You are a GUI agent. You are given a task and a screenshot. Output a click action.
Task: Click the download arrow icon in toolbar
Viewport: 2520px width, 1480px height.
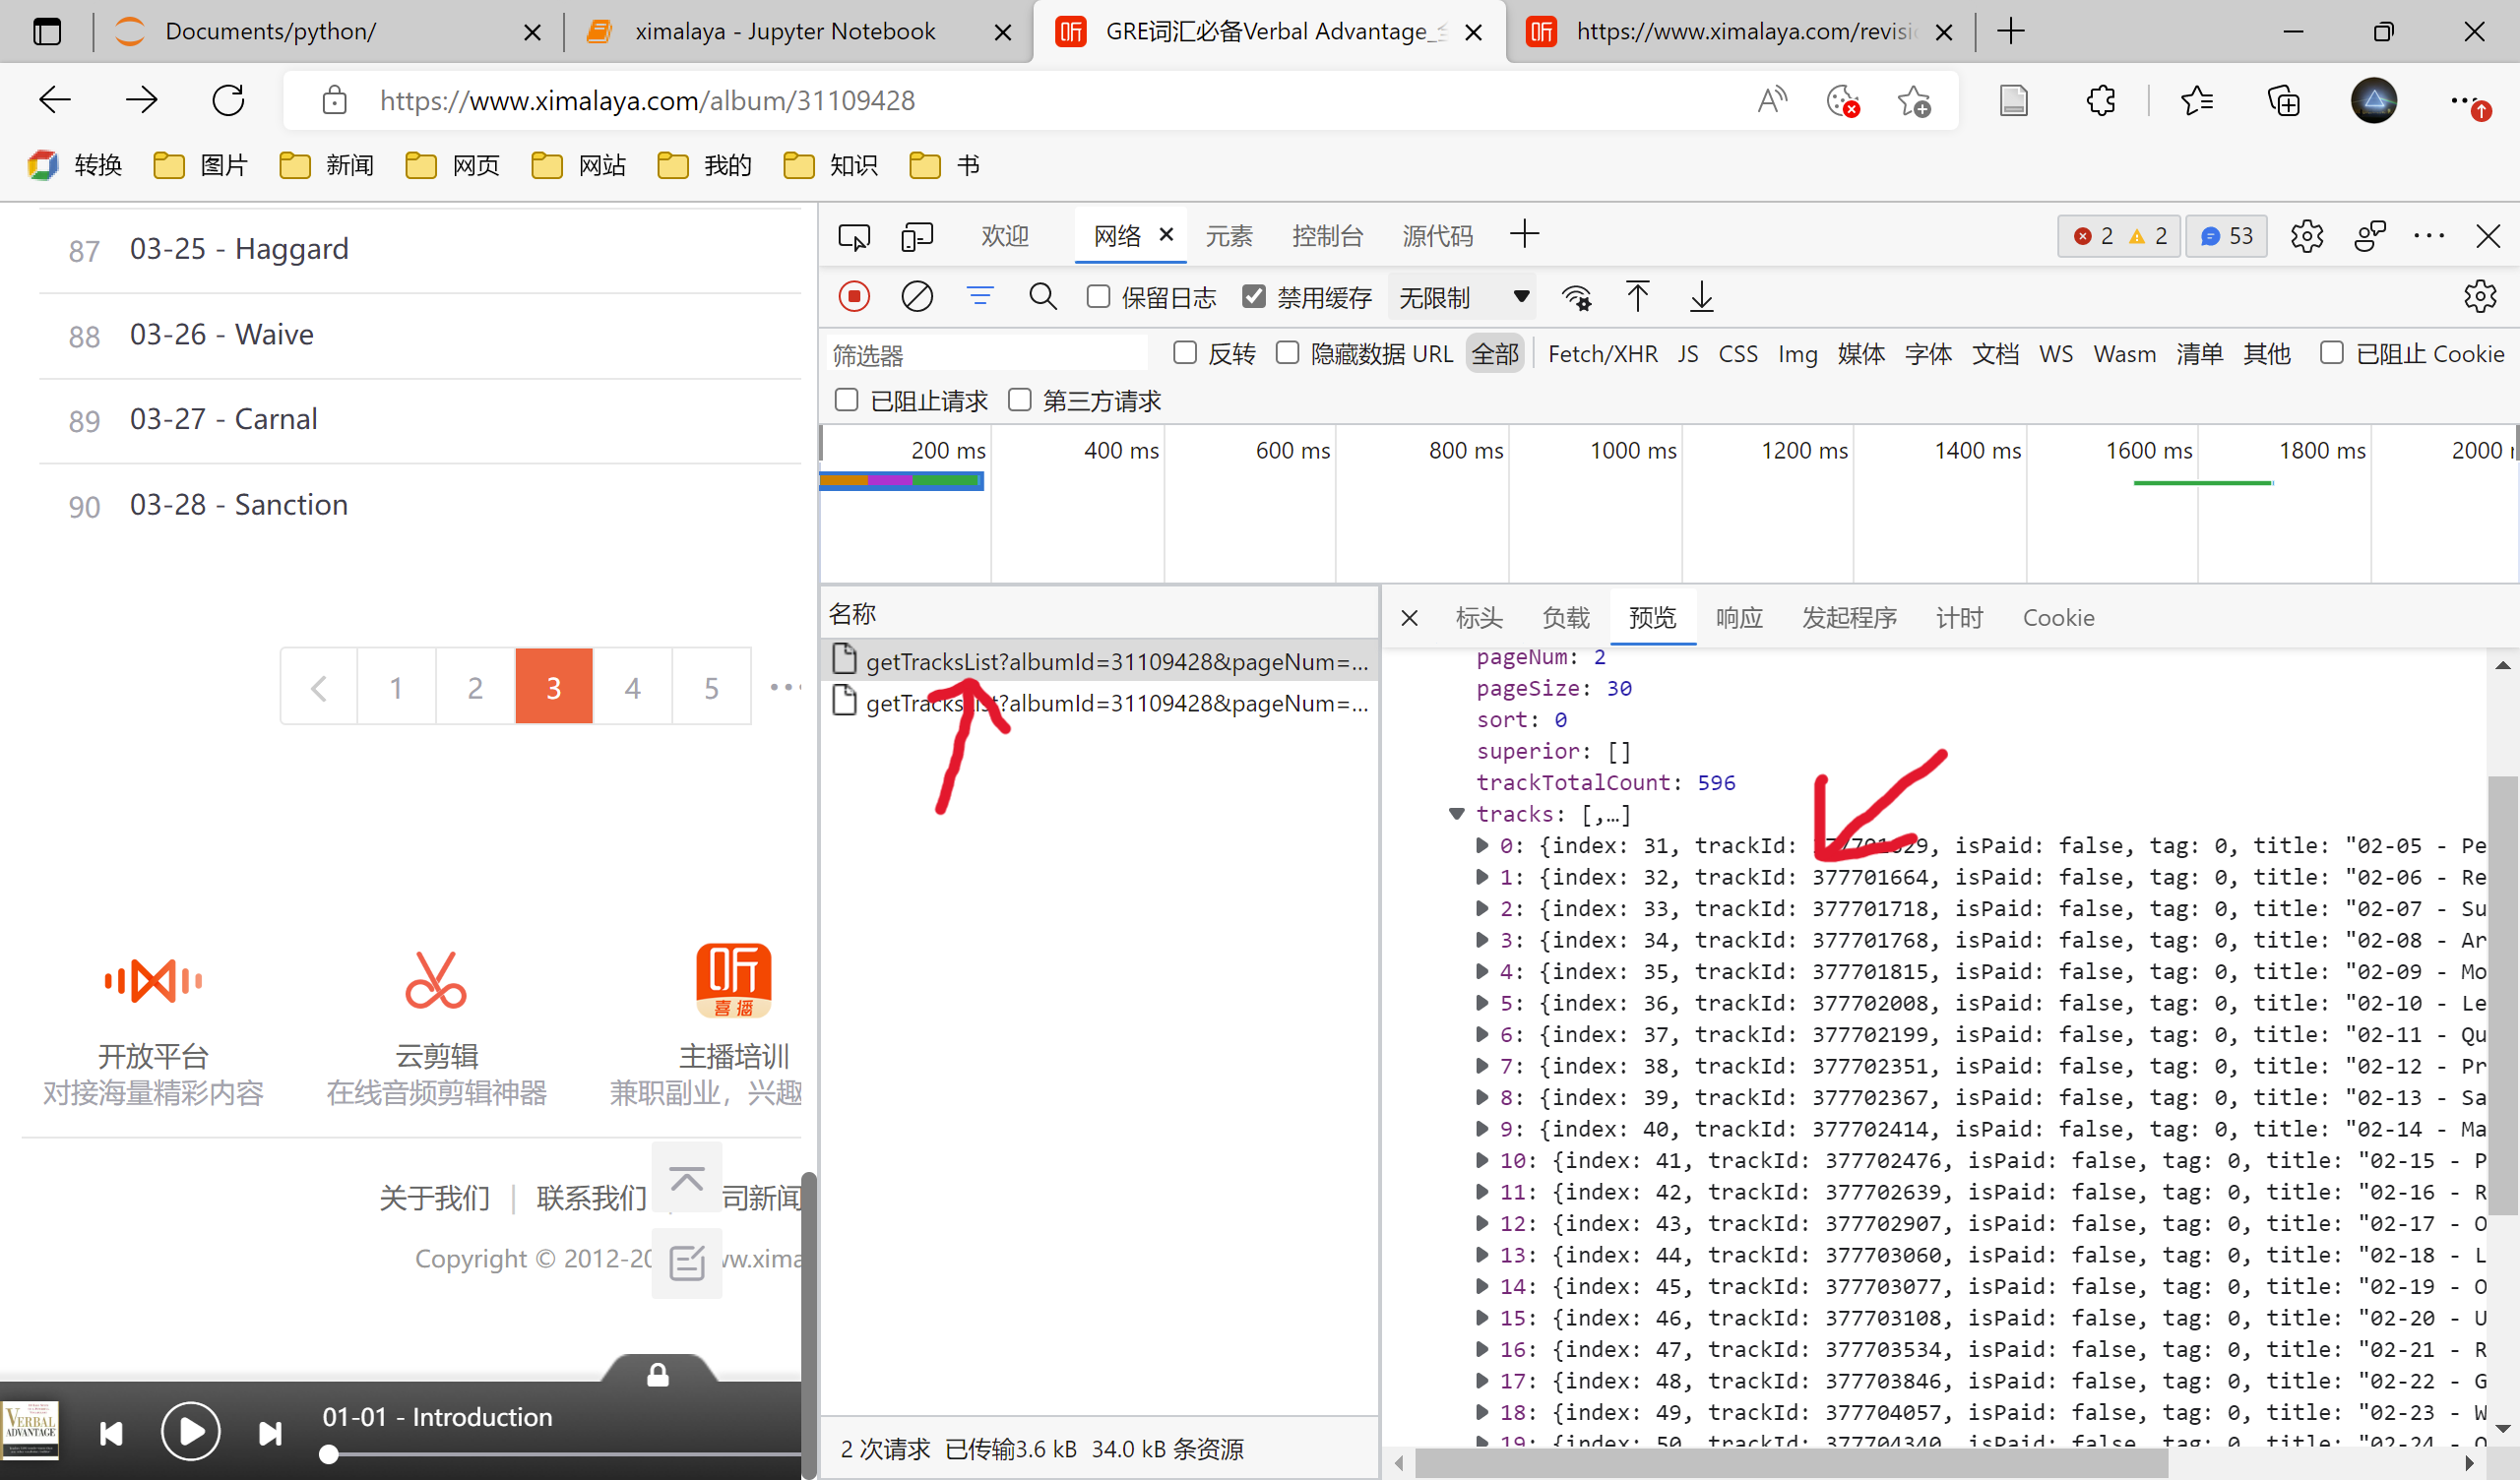pos(1701,298)
